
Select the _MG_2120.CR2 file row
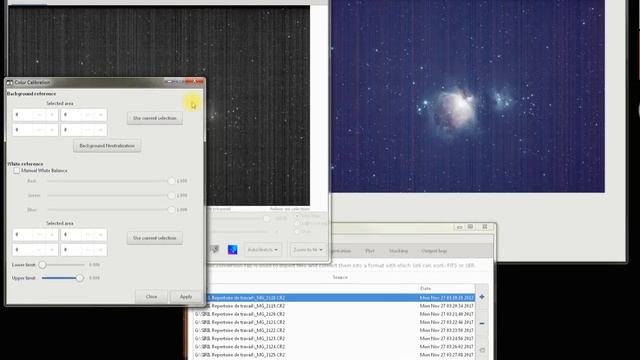point(334,314)
